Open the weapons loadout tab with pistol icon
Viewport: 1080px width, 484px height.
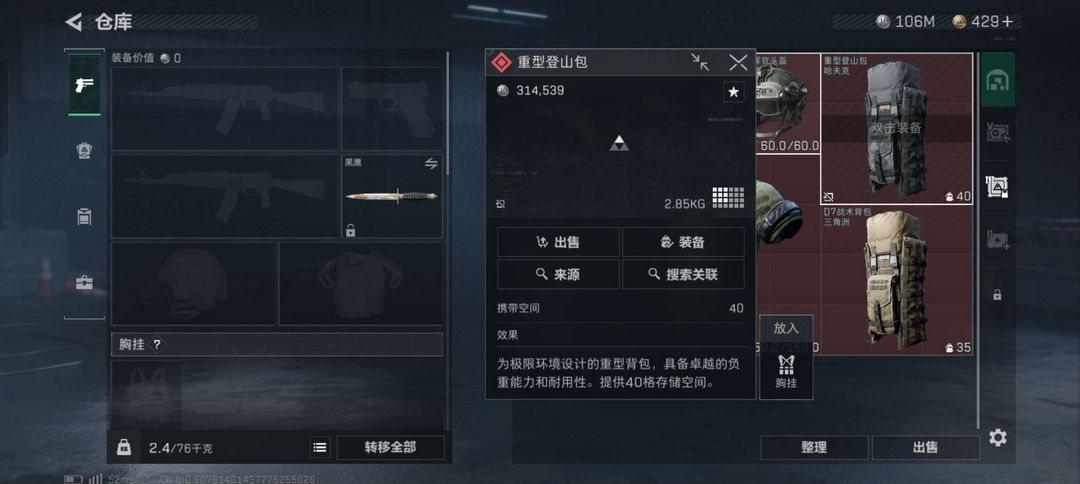pos(84,85)
